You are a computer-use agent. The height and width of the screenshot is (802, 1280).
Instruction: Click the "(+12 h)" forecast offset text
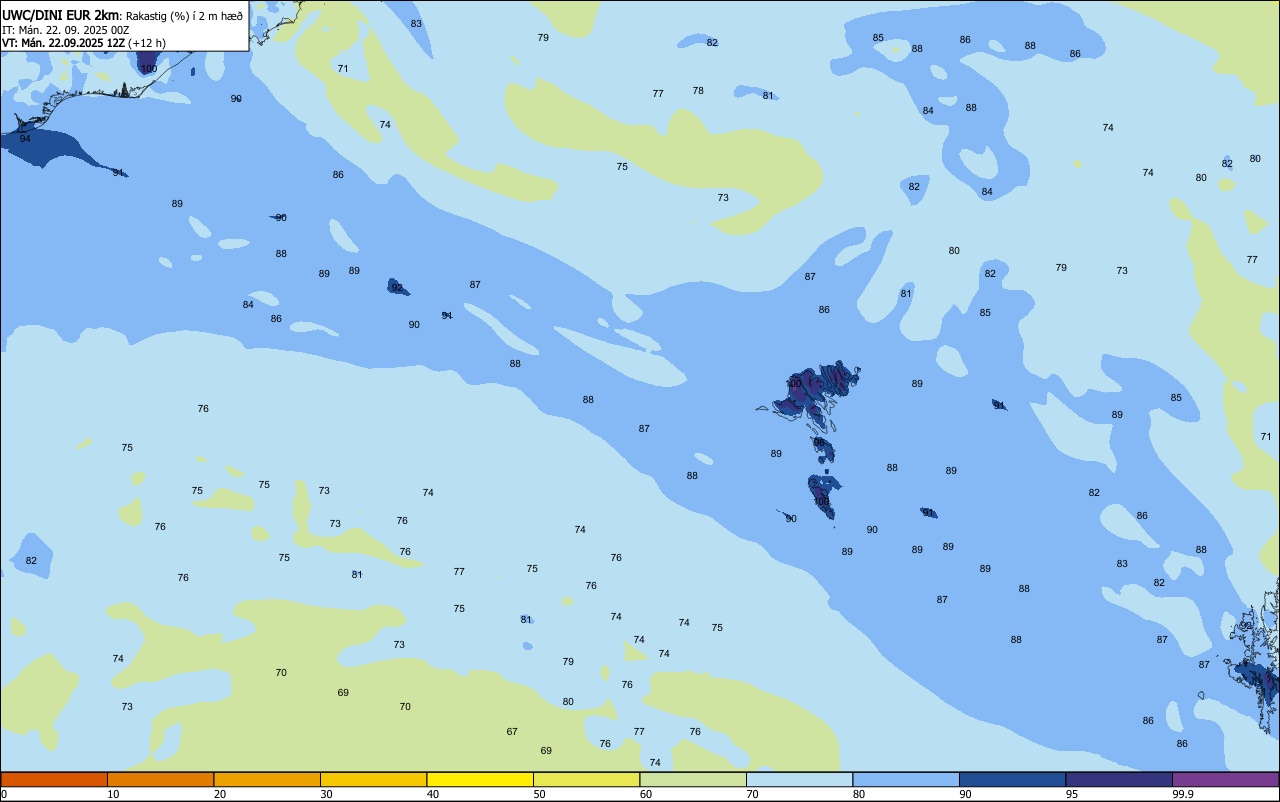click(147, 43)
